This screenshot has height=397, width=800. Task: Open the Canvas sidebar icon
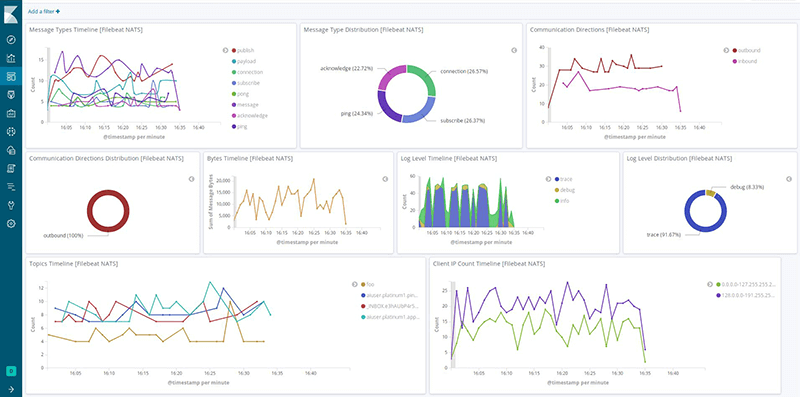click(x=11, y=113)
